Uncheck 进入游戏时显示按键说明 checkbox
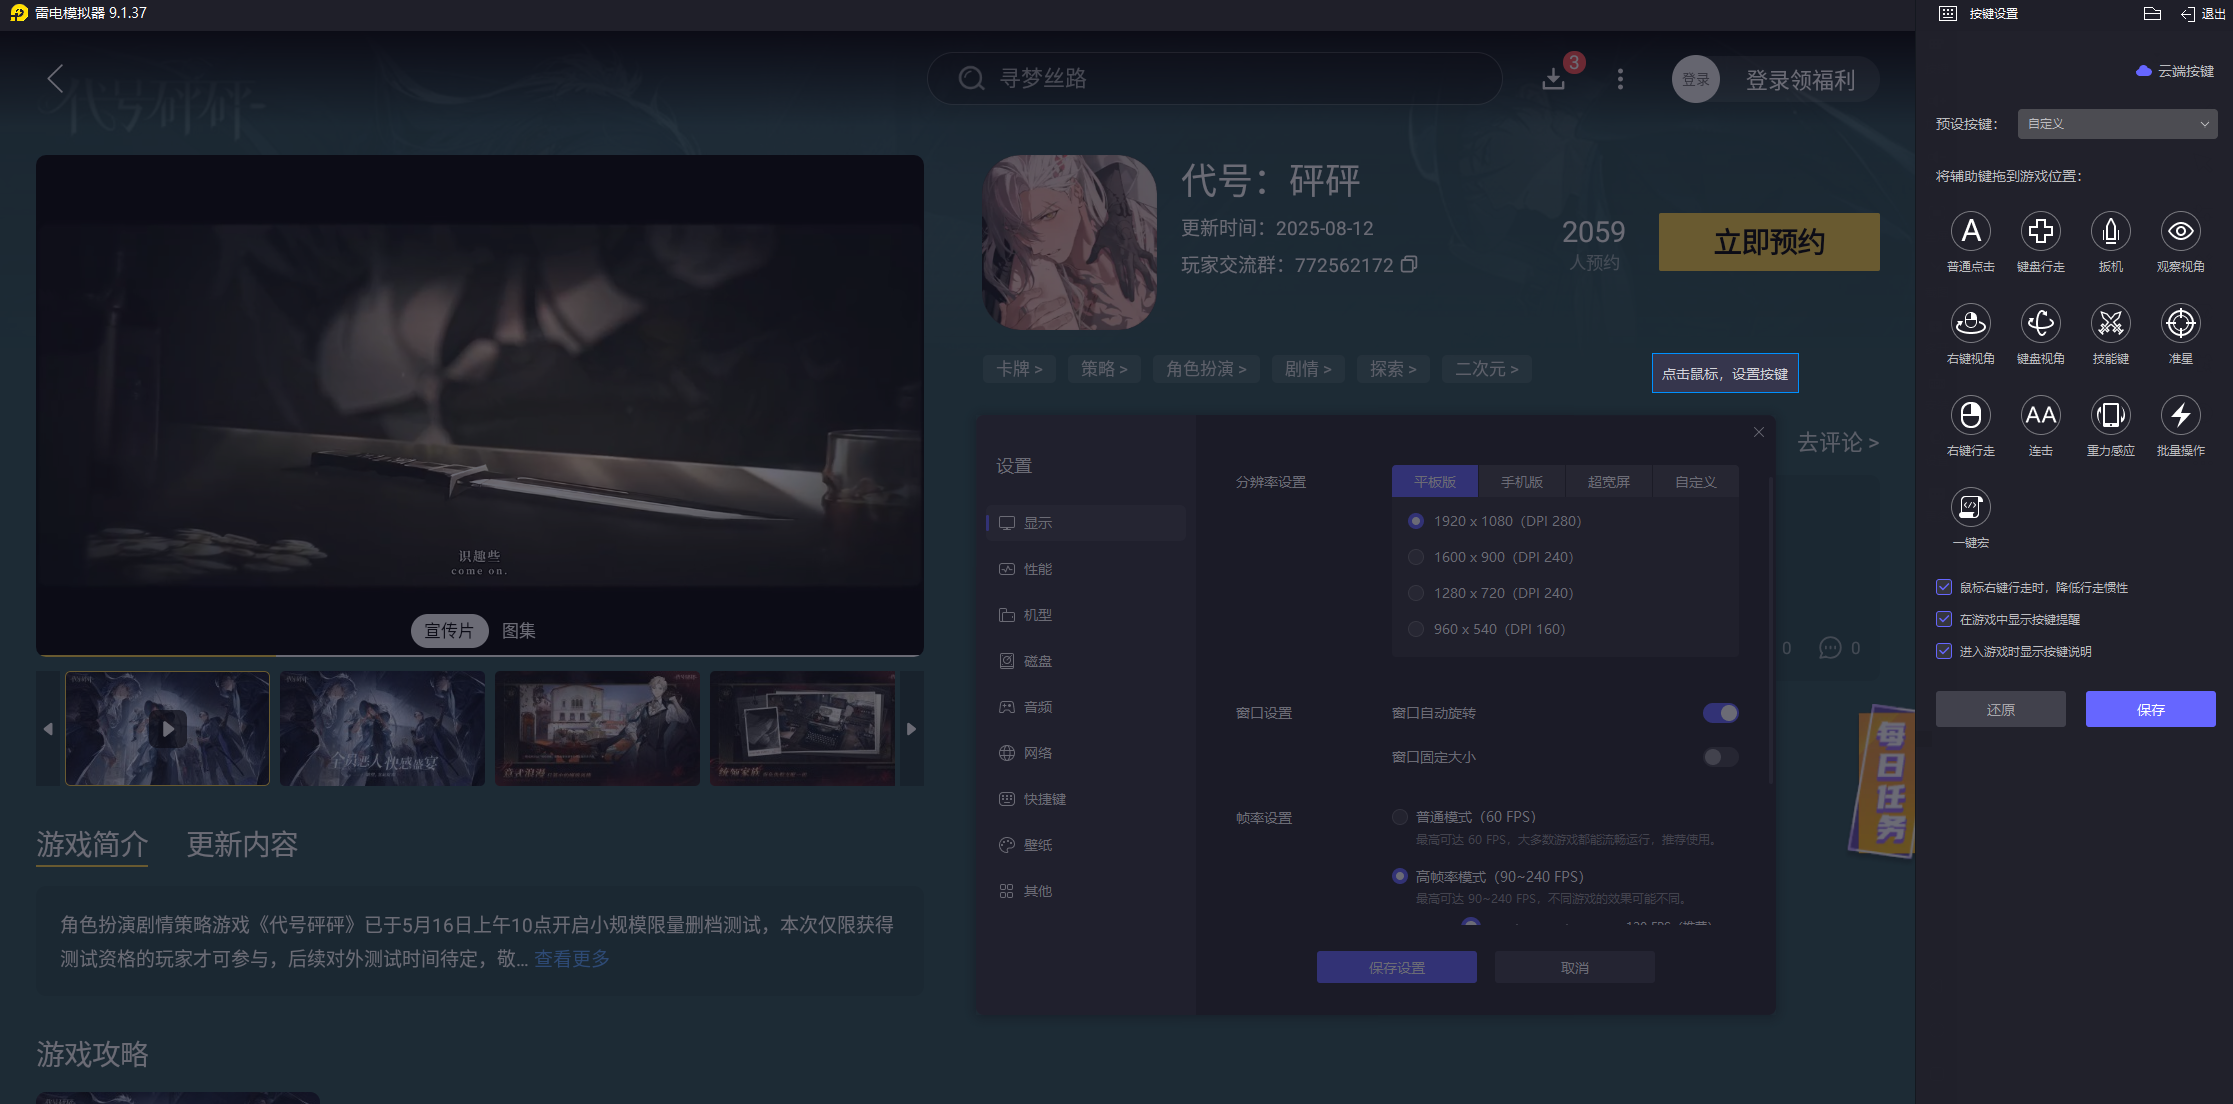Screen dimensions: 2233x1104 tap(1944, 652)
